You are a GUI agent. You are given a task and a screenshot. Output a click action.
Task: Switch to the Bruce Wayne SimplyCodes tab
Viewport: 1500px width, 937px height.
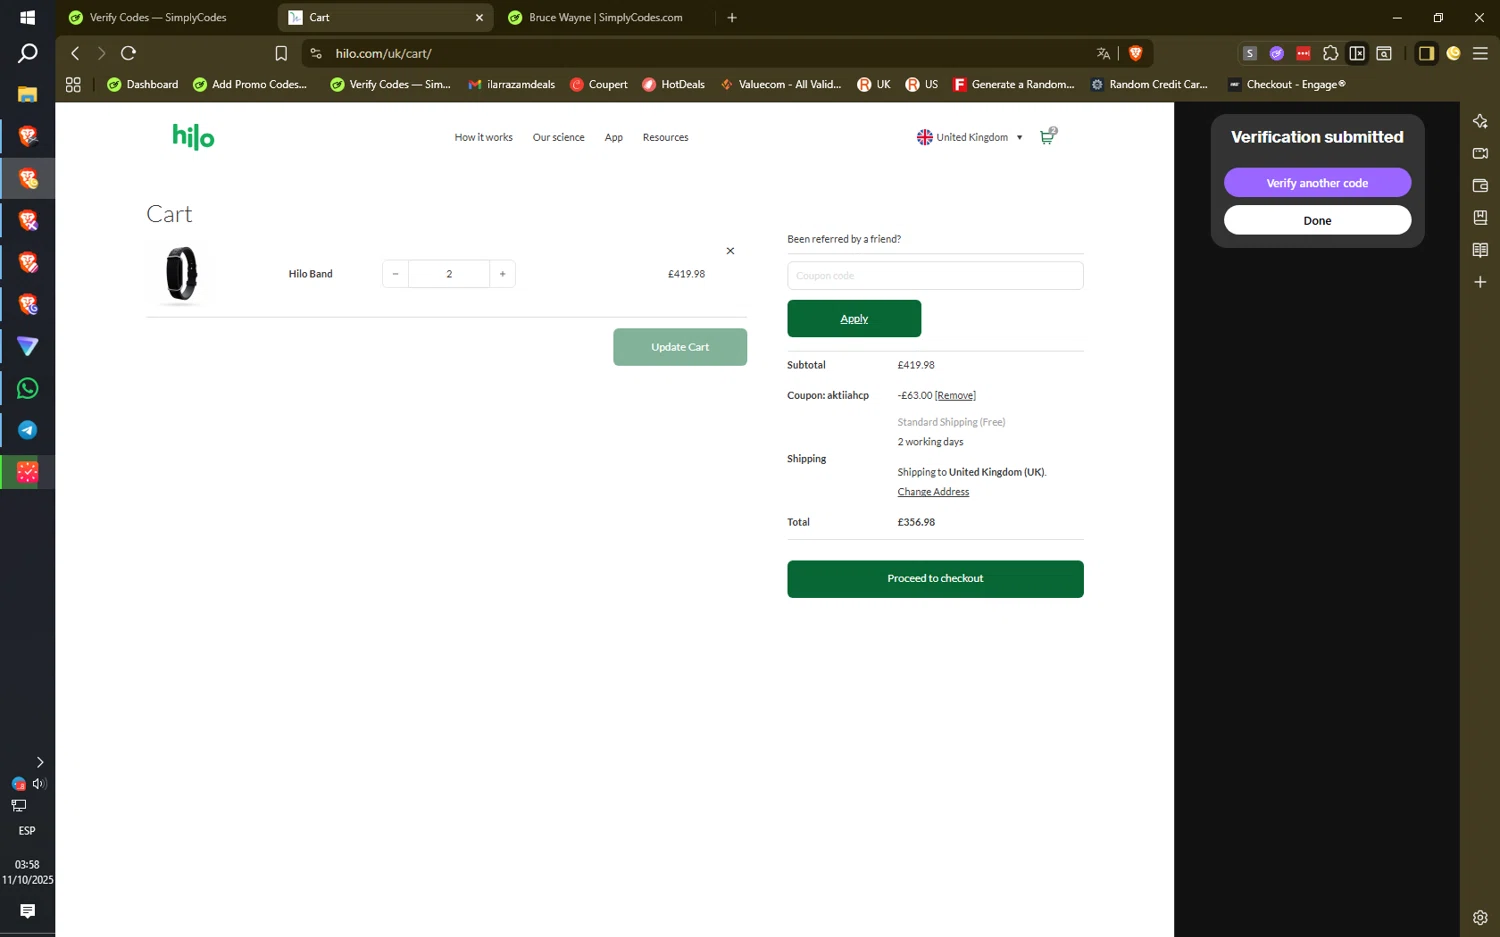pyautogui.click(x=605, y=17)
